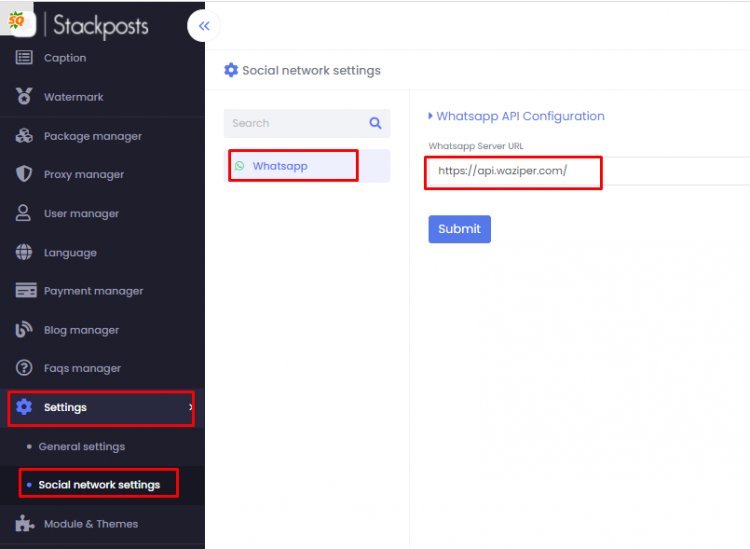Click the WhatsApp logo icon
The height and width of the screenshot is (549, 750).
pos(240,166)
